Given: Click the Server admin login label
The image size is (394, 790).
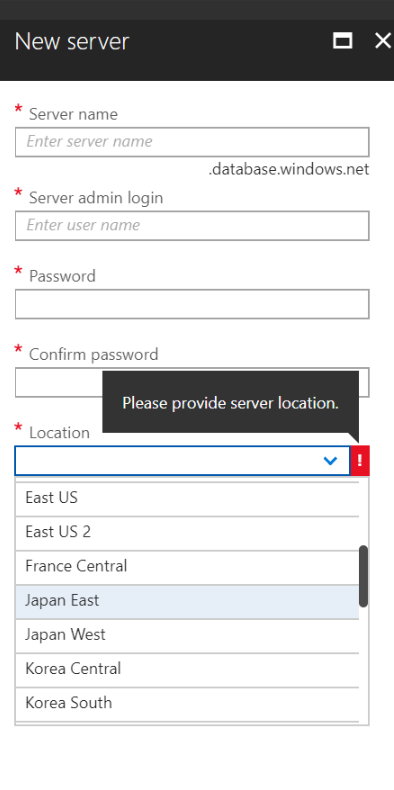Looking at the screenshot, I should pos(96,198).
